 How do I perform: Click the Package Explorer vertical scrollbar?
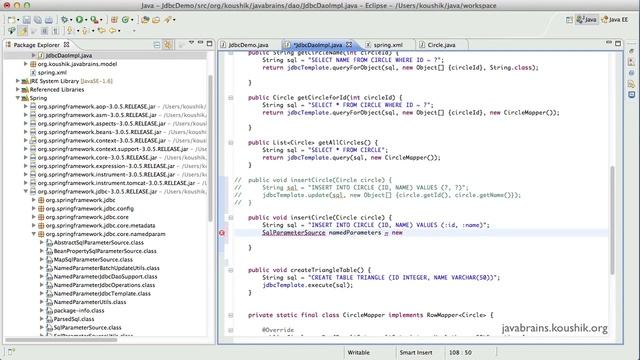pos(211,148)
